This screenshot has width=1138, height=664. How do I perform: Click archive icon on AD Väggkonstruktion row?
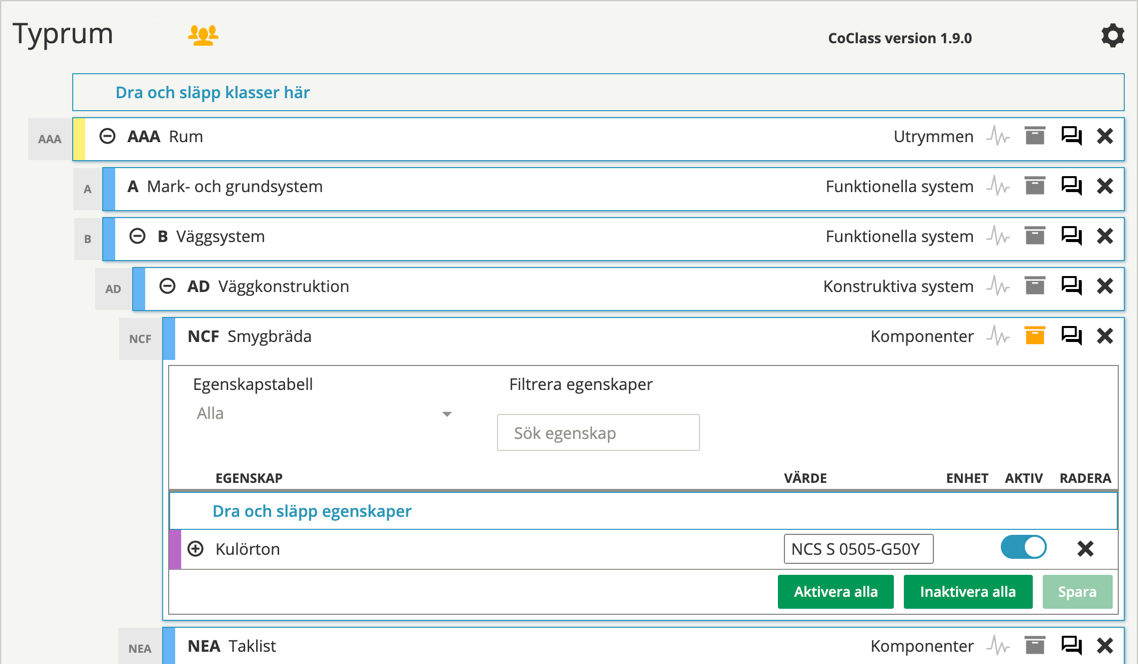[1035, 286]
